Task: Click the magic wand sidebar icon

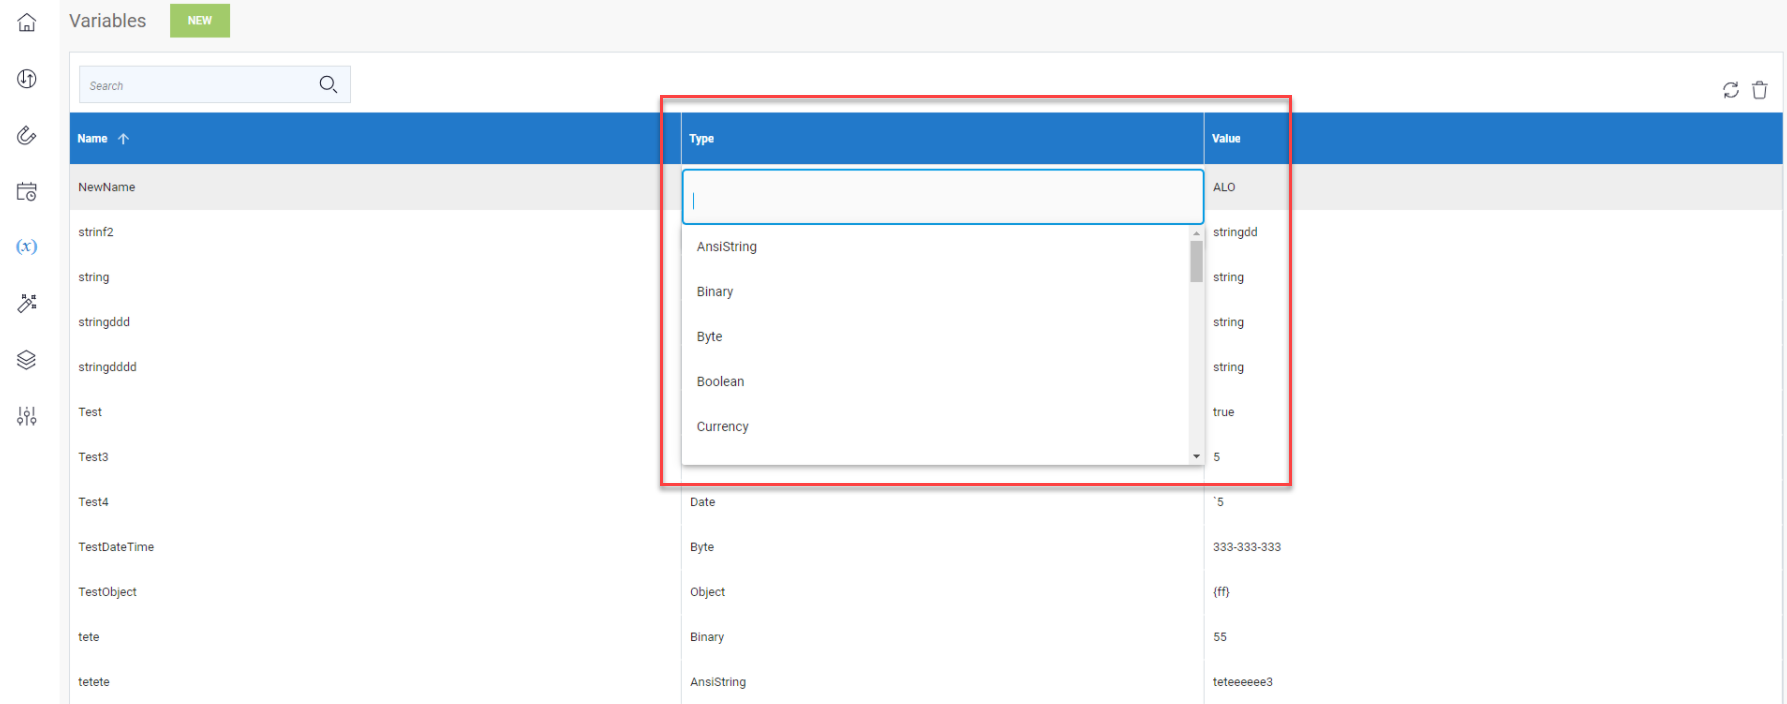Action: (27, 303)
